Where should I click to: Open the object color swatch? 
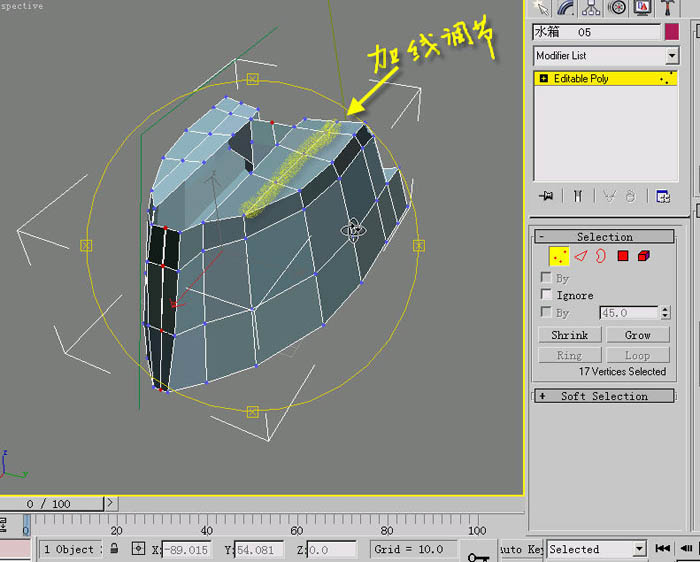point(671,32)
